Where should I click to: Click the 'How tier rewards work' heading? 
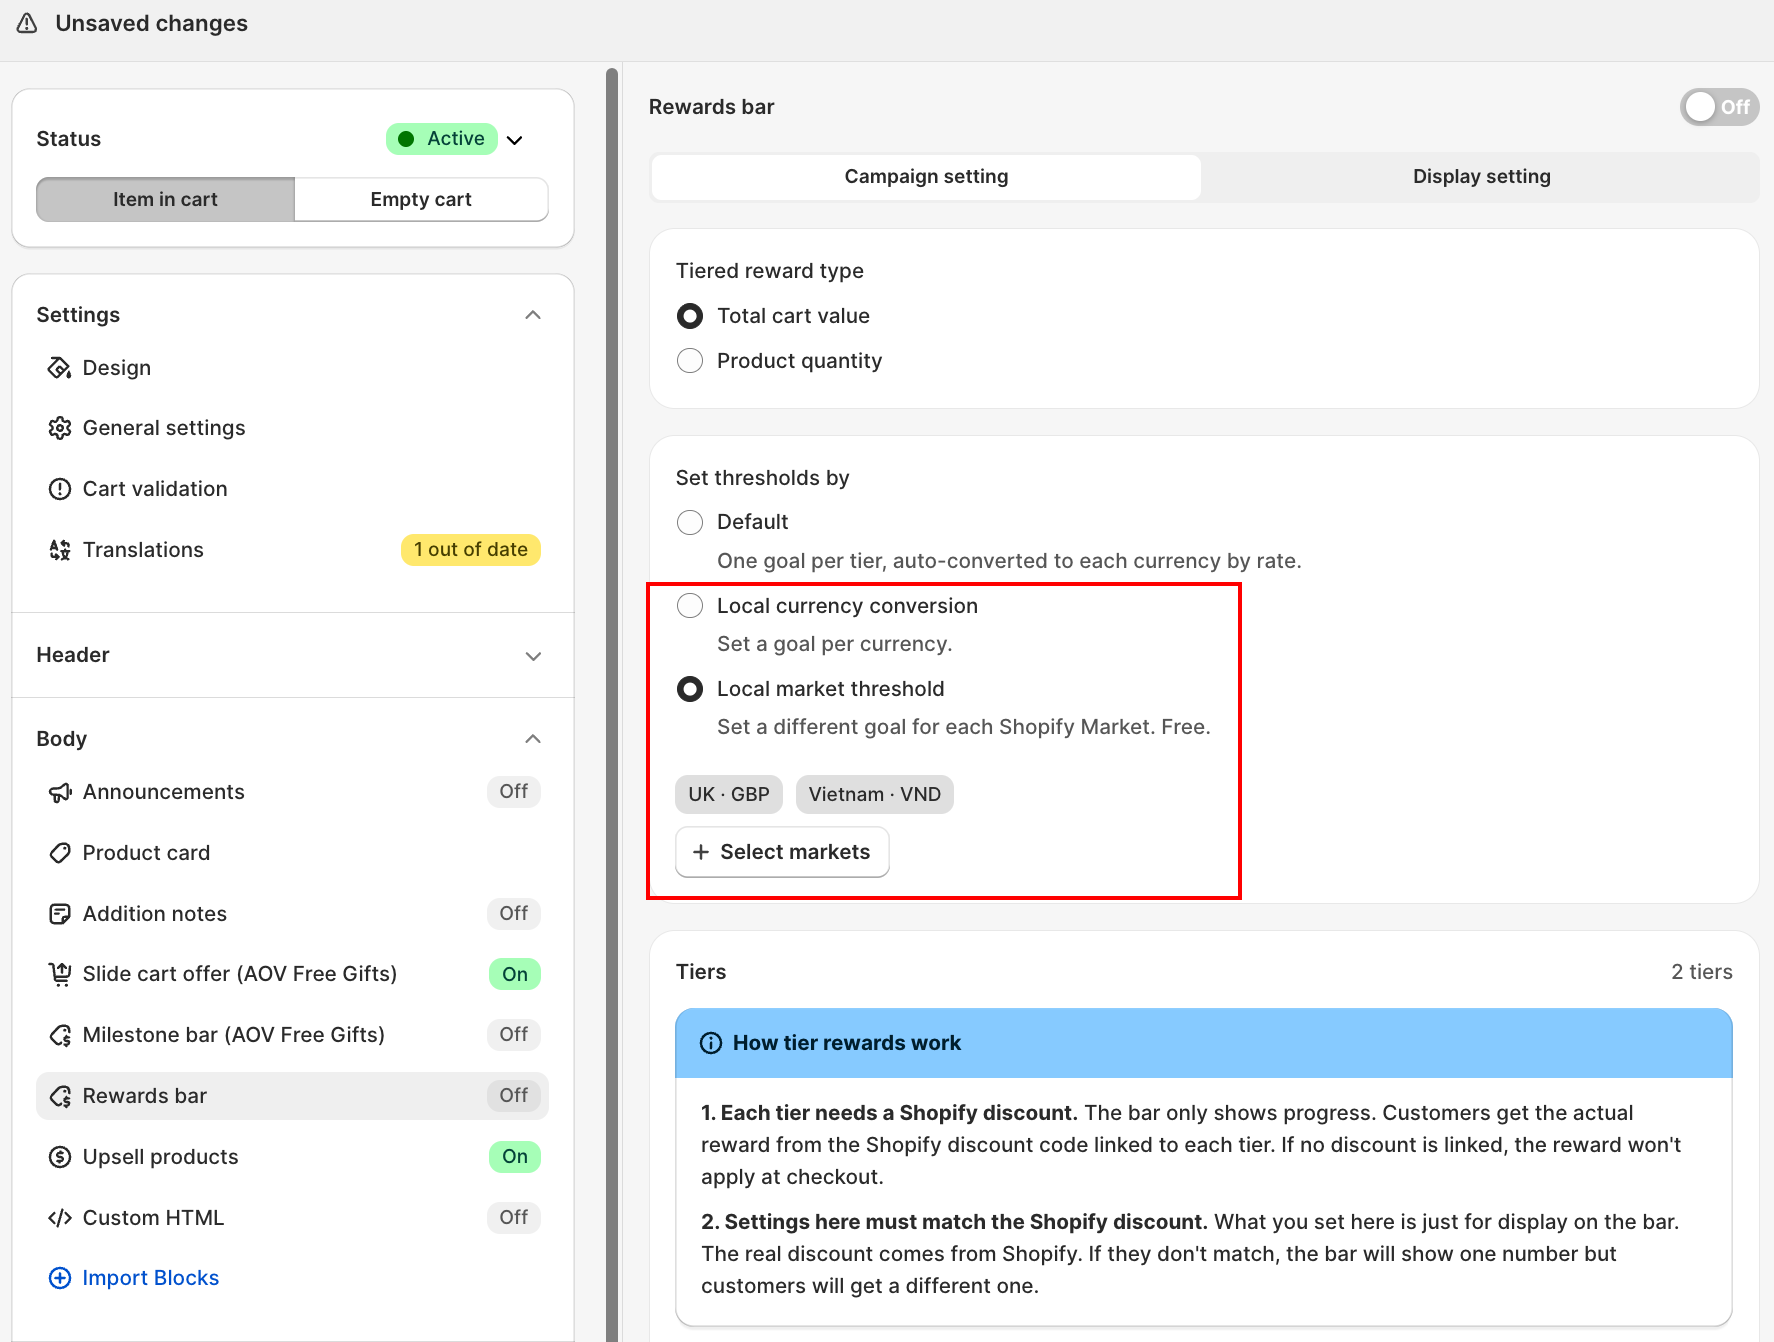[847, 1043]
